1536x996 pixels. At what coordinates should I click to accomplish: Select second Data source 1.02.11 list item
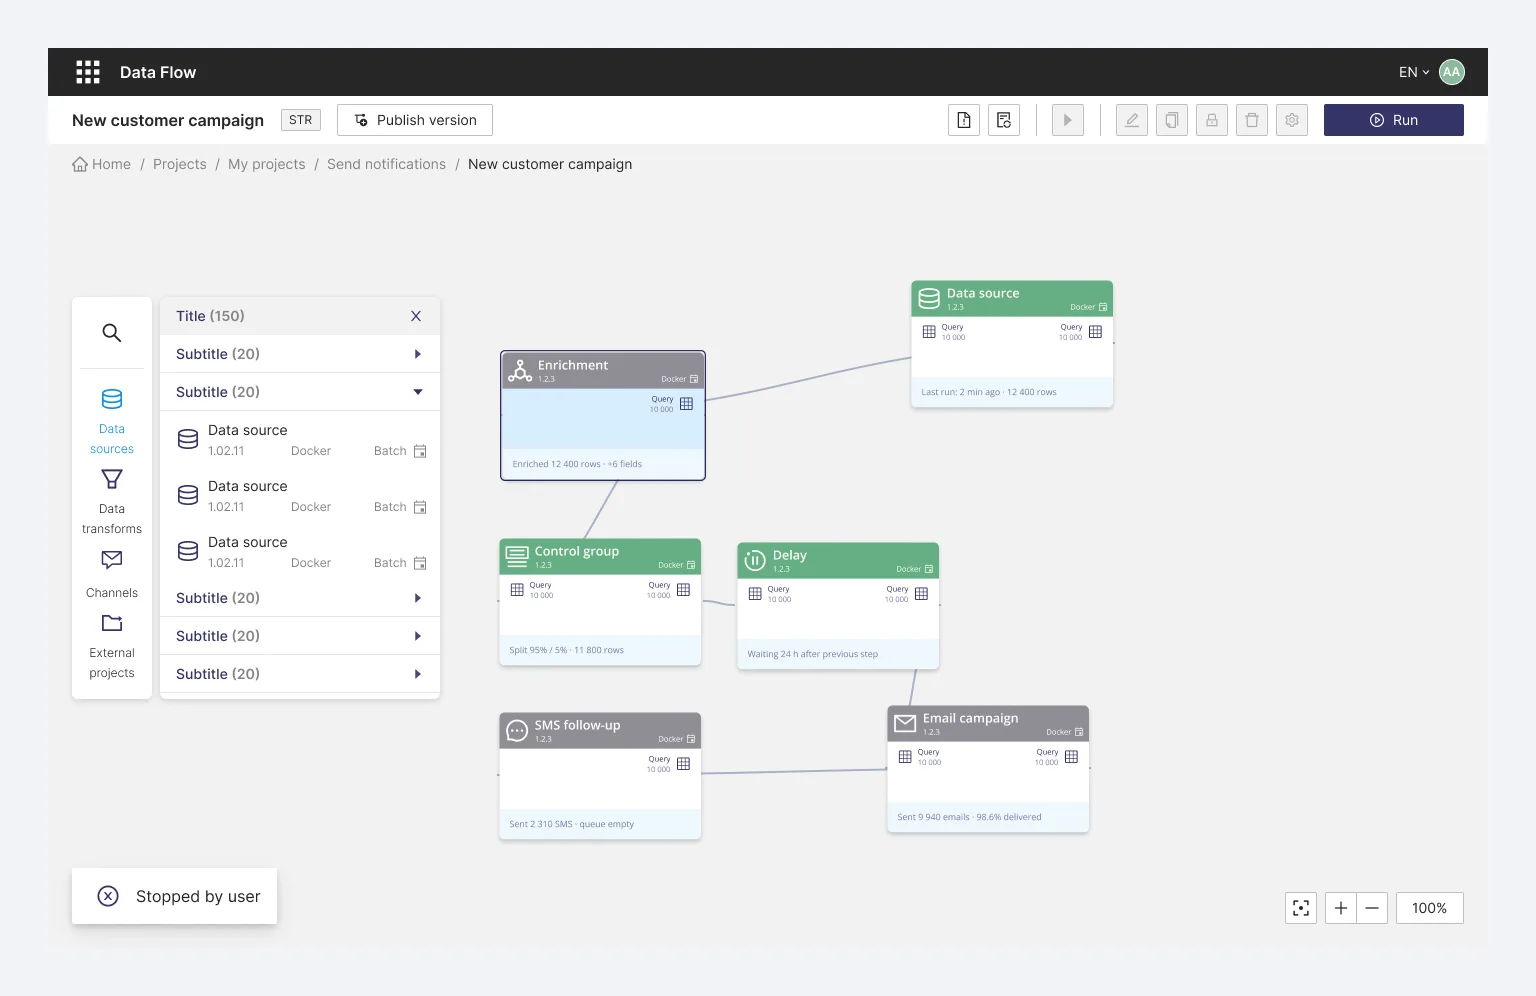300,495
